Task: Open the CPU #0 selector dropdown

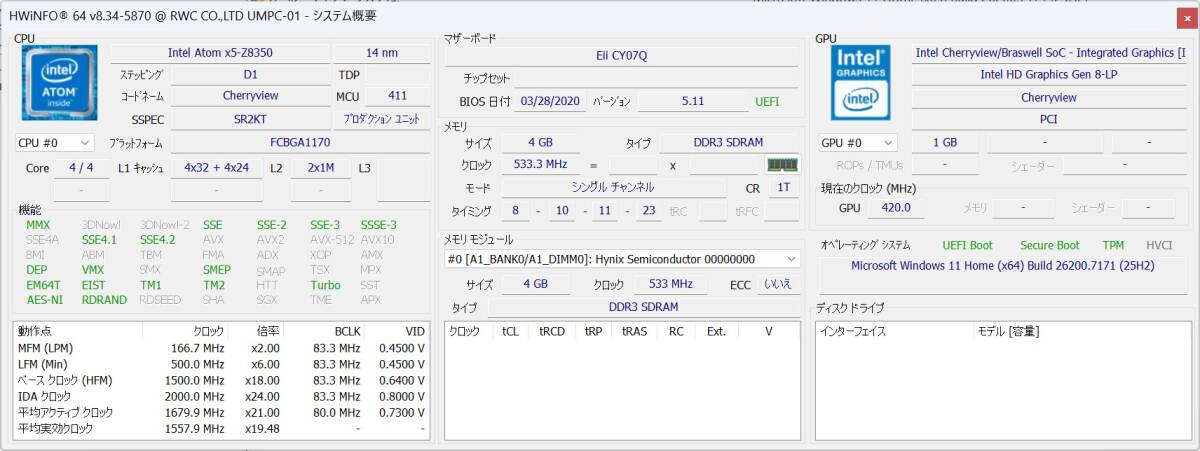Action: [55, 143]
